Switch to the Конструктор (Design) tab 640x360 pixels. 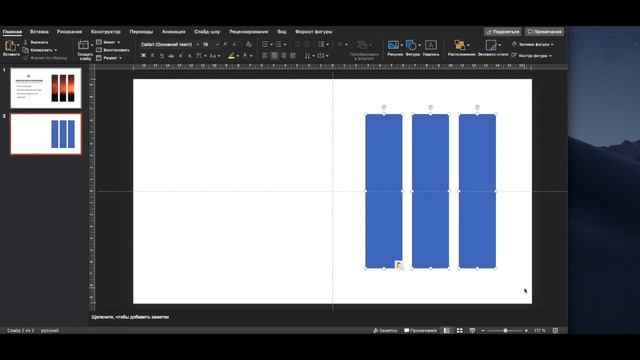pos(106,31)
